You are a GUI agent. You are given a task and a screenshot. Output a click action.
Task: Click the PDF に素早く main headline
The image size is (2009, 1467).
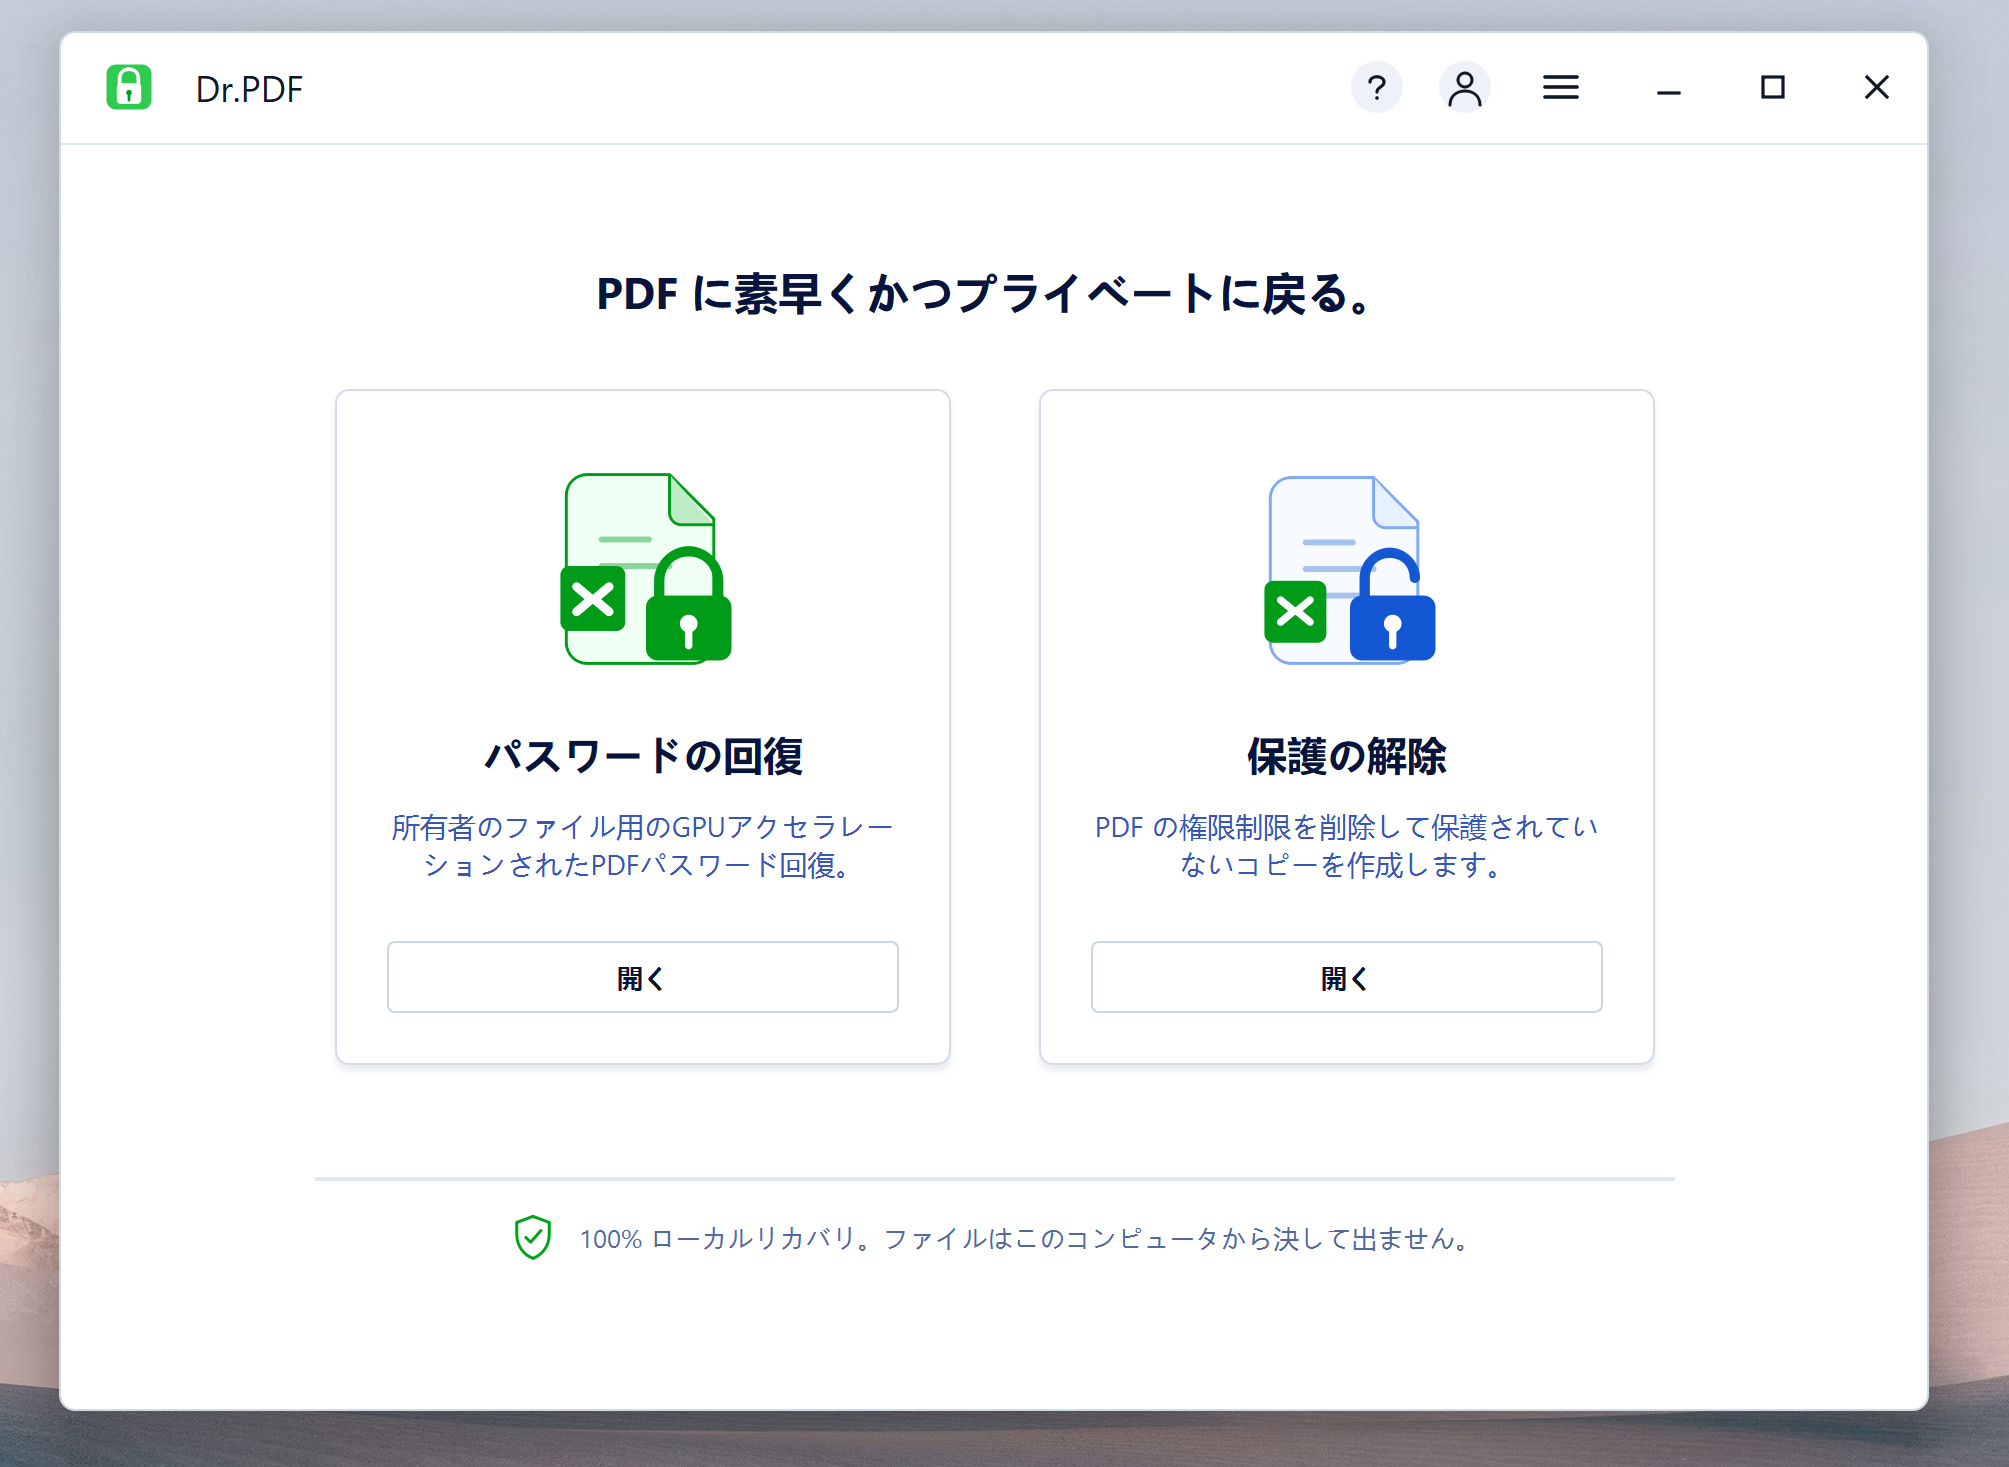pos(986,294)
